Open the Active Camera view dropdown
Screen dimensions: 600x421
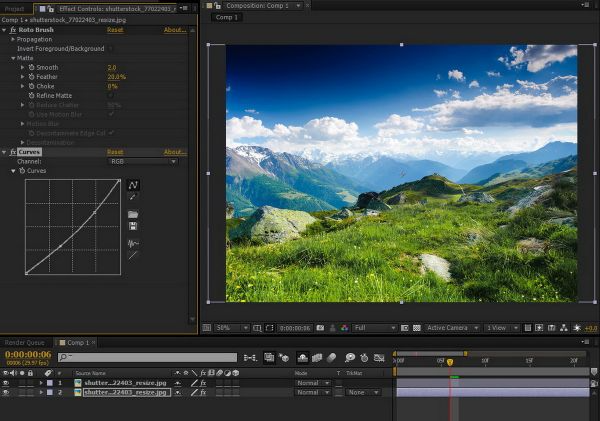450,327
